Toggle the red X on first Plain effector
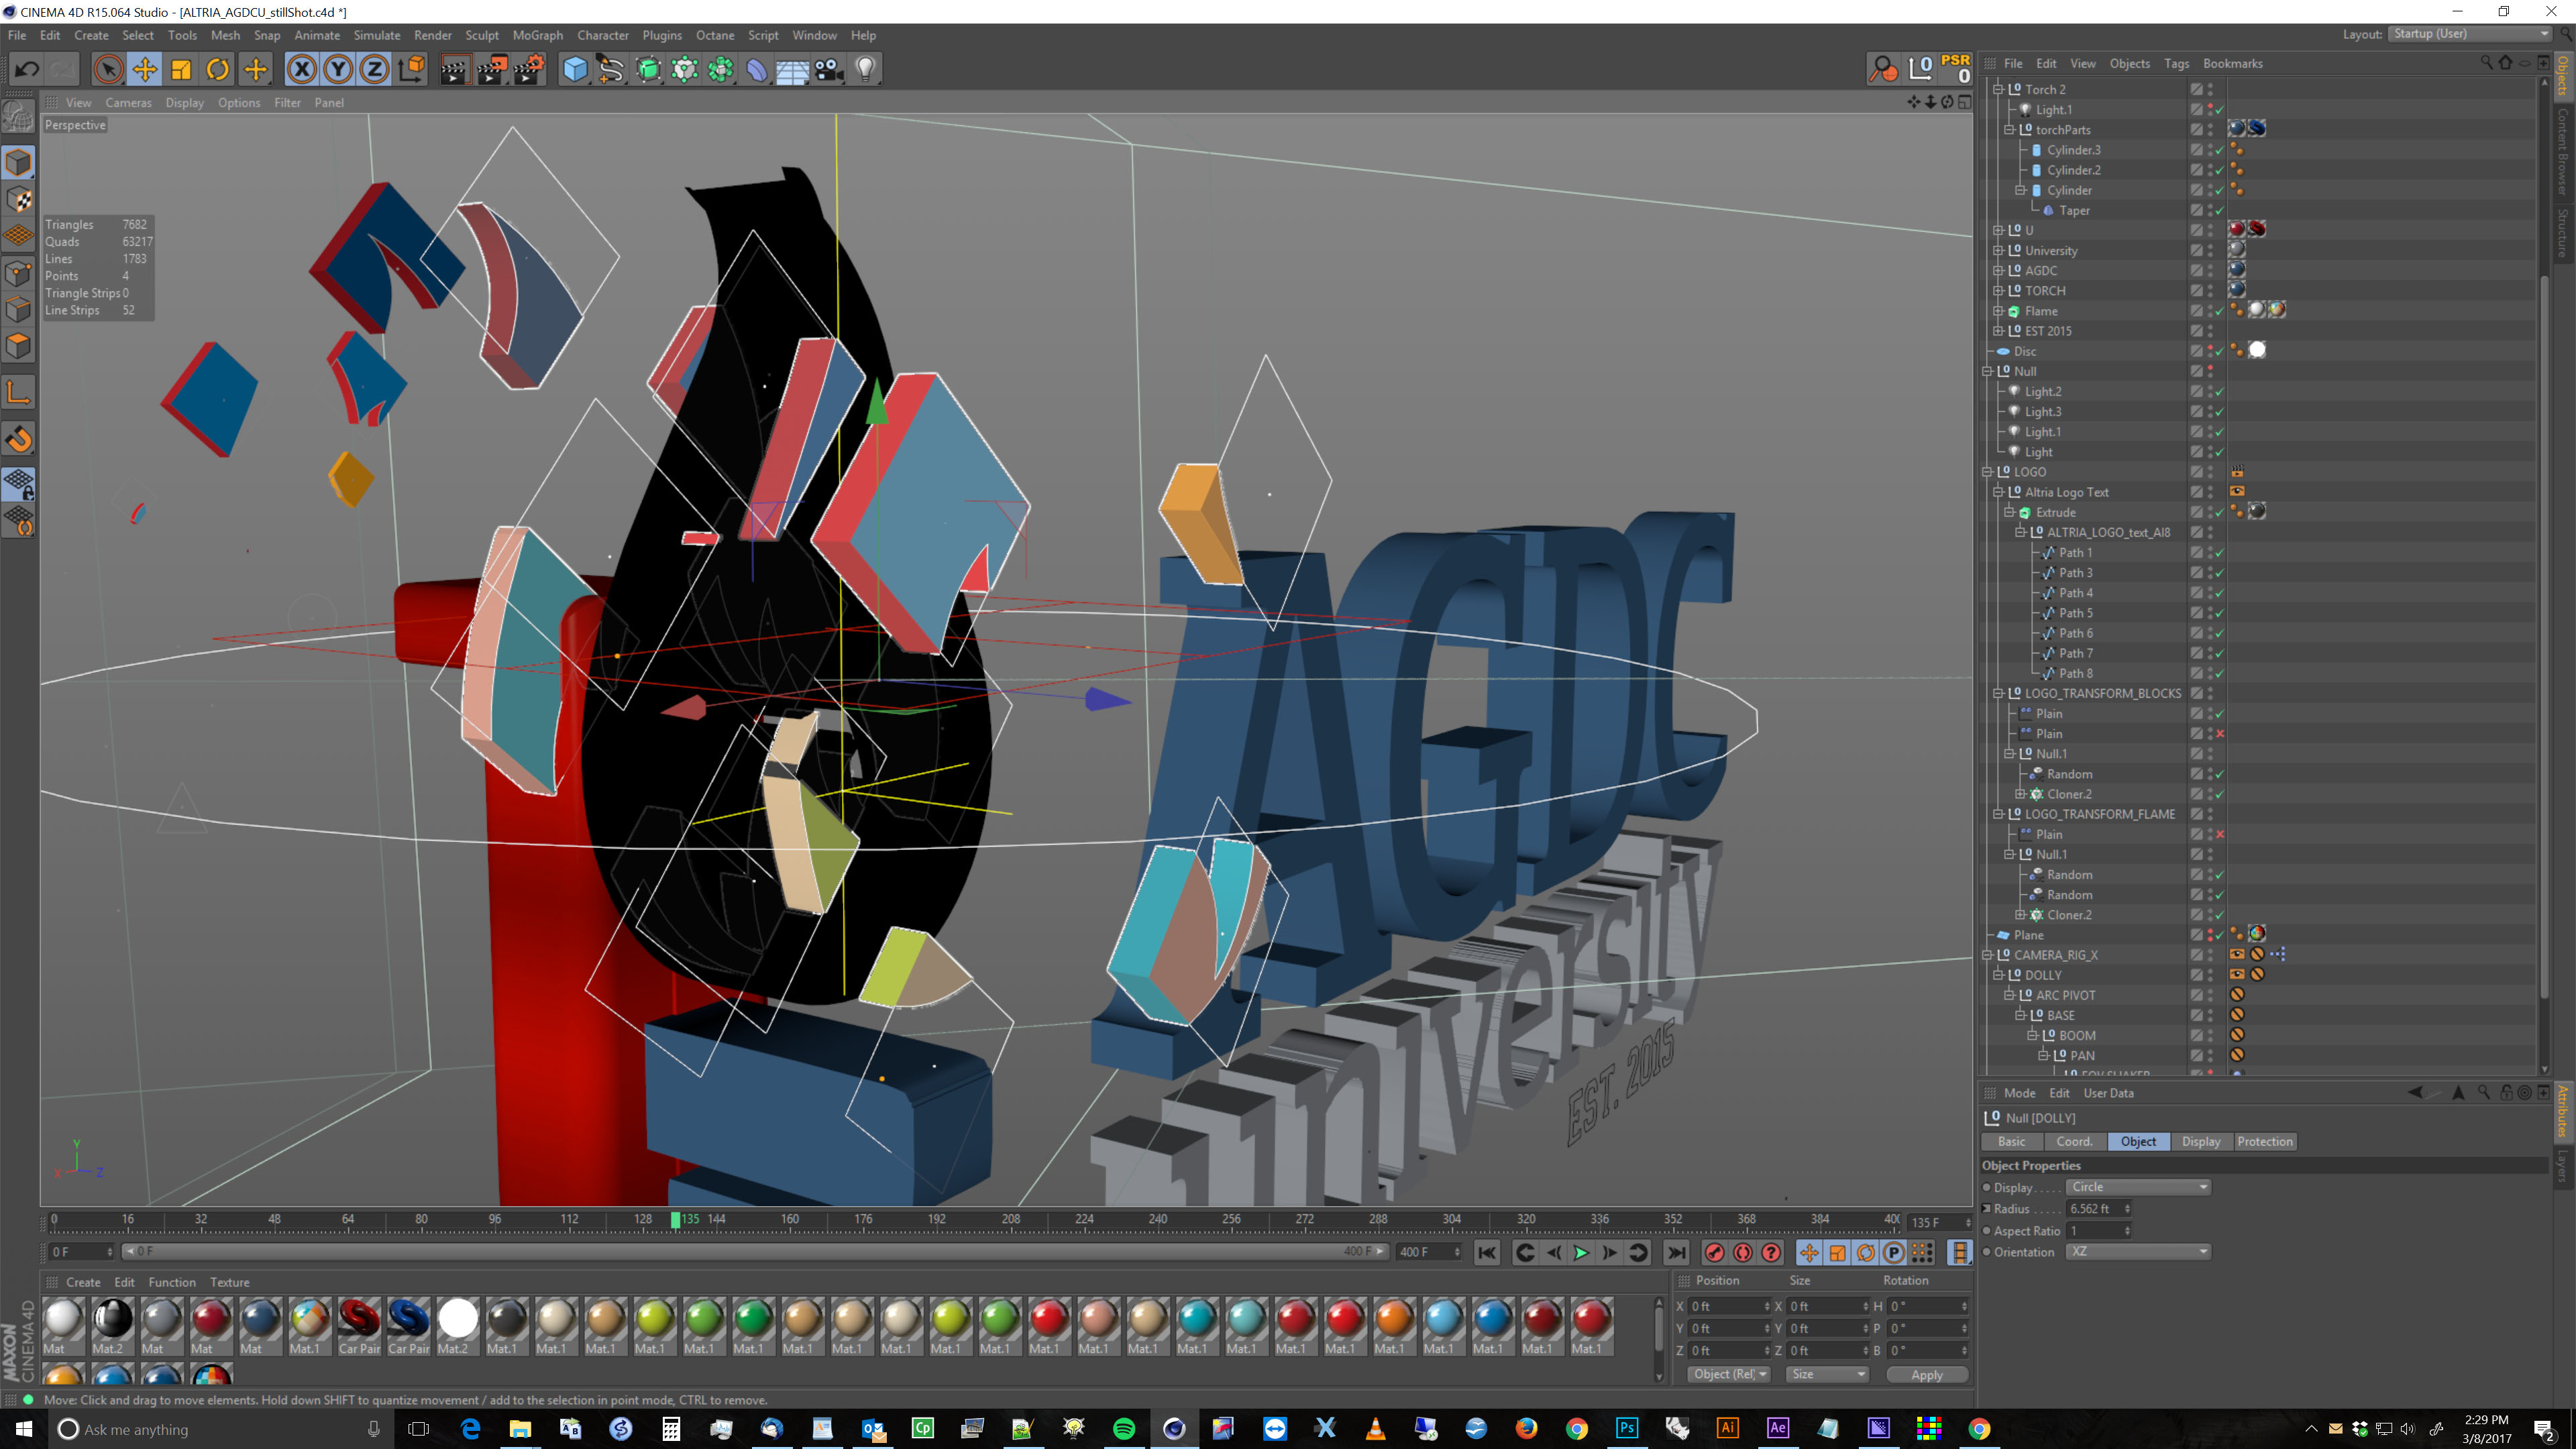Viewport: 2576px width, 1449px height. pos(2220,734)
